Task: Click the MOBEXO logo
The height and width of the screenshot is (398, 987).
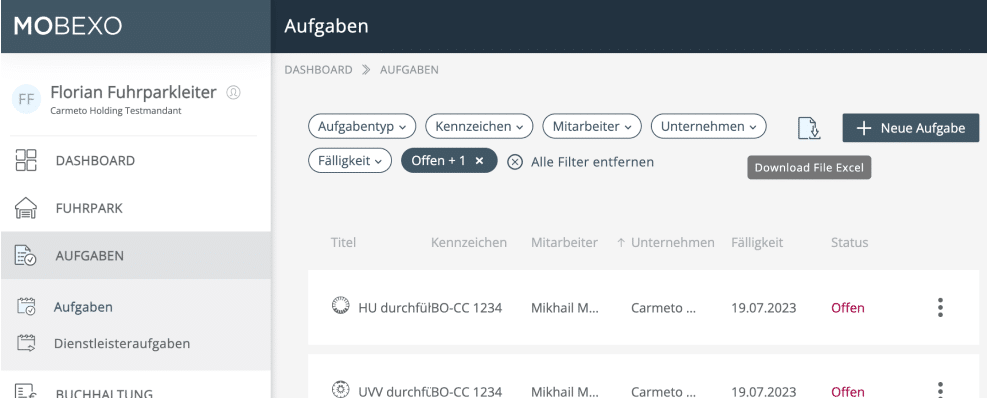Action: click(x=68, y=26)
